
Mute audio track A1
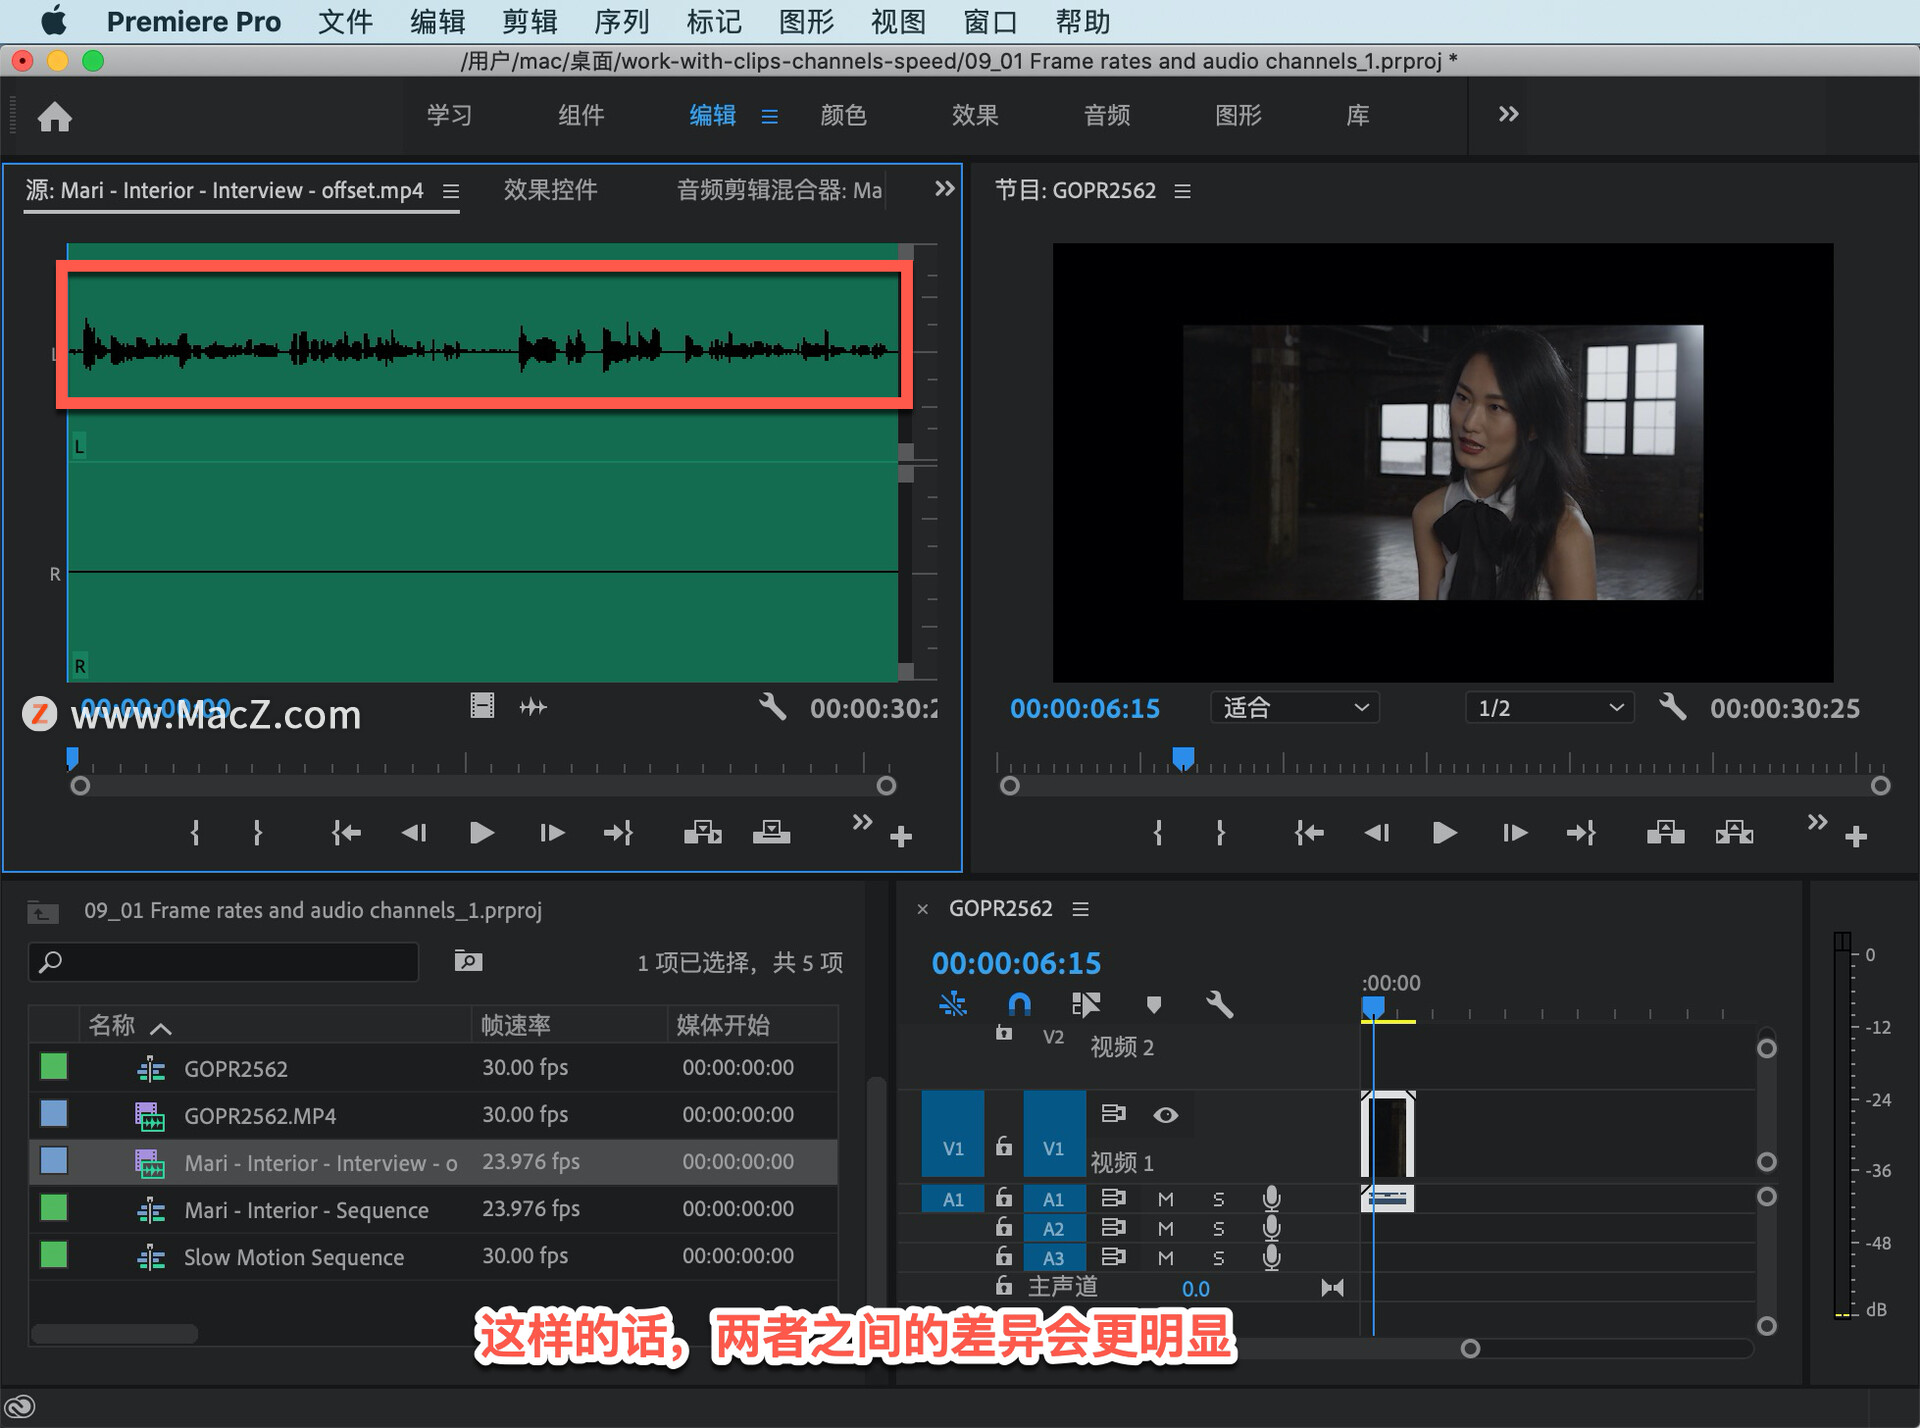1165,1198
